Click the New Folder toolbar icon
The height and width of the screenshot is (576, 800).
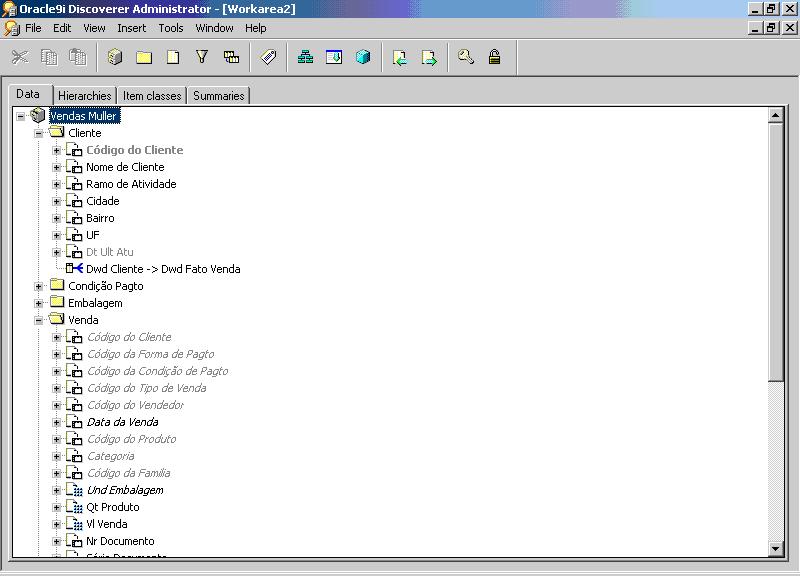(x=144, y=58)
